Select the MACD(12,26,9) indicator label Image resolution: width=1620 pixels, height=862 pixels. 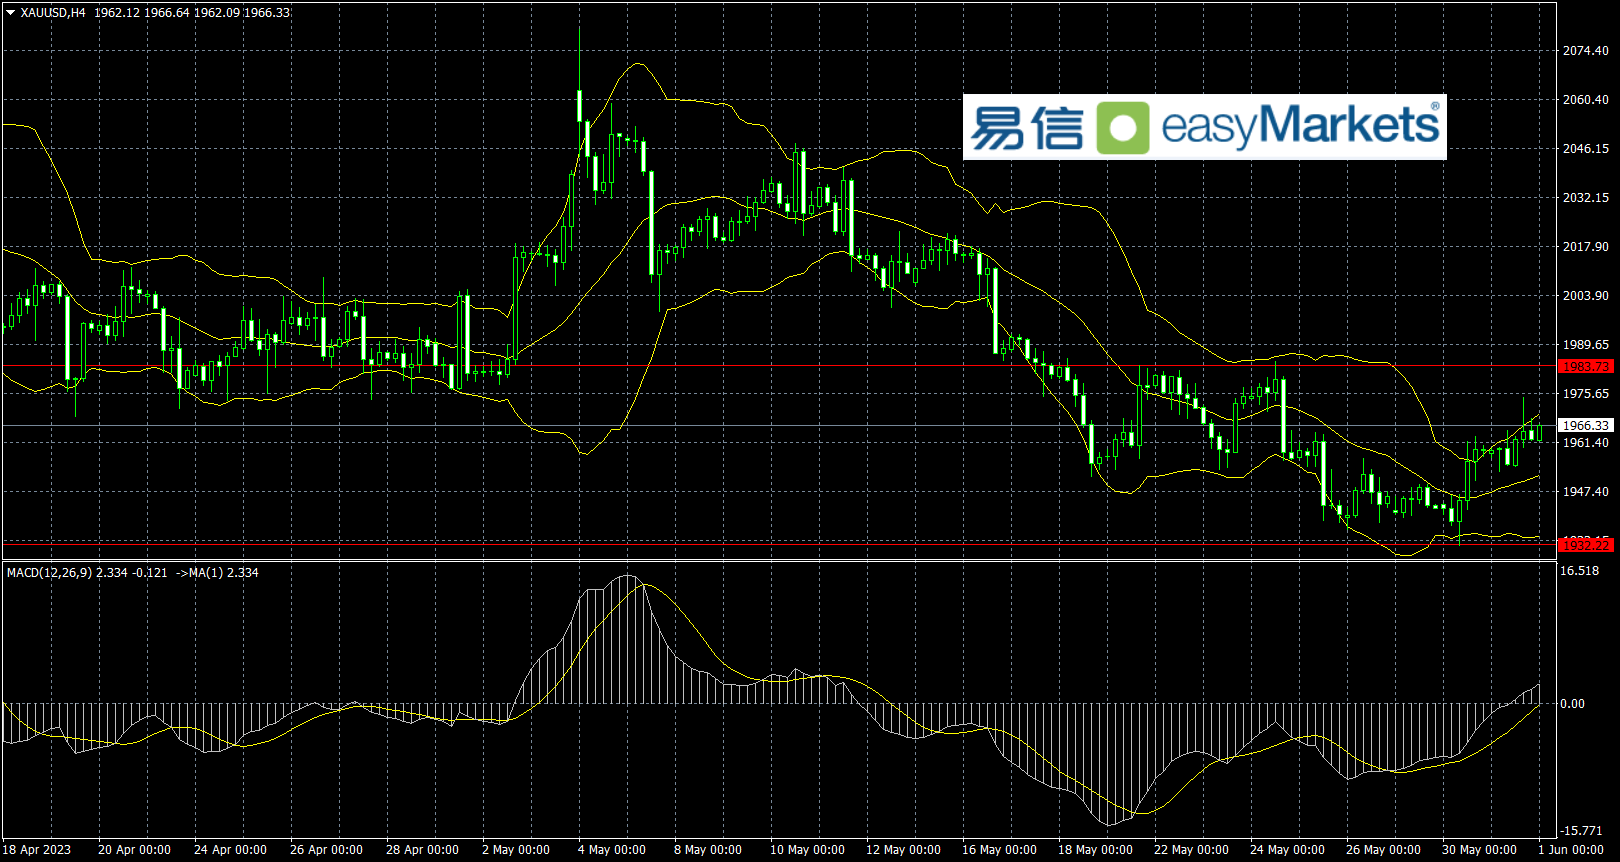[49, 573]
